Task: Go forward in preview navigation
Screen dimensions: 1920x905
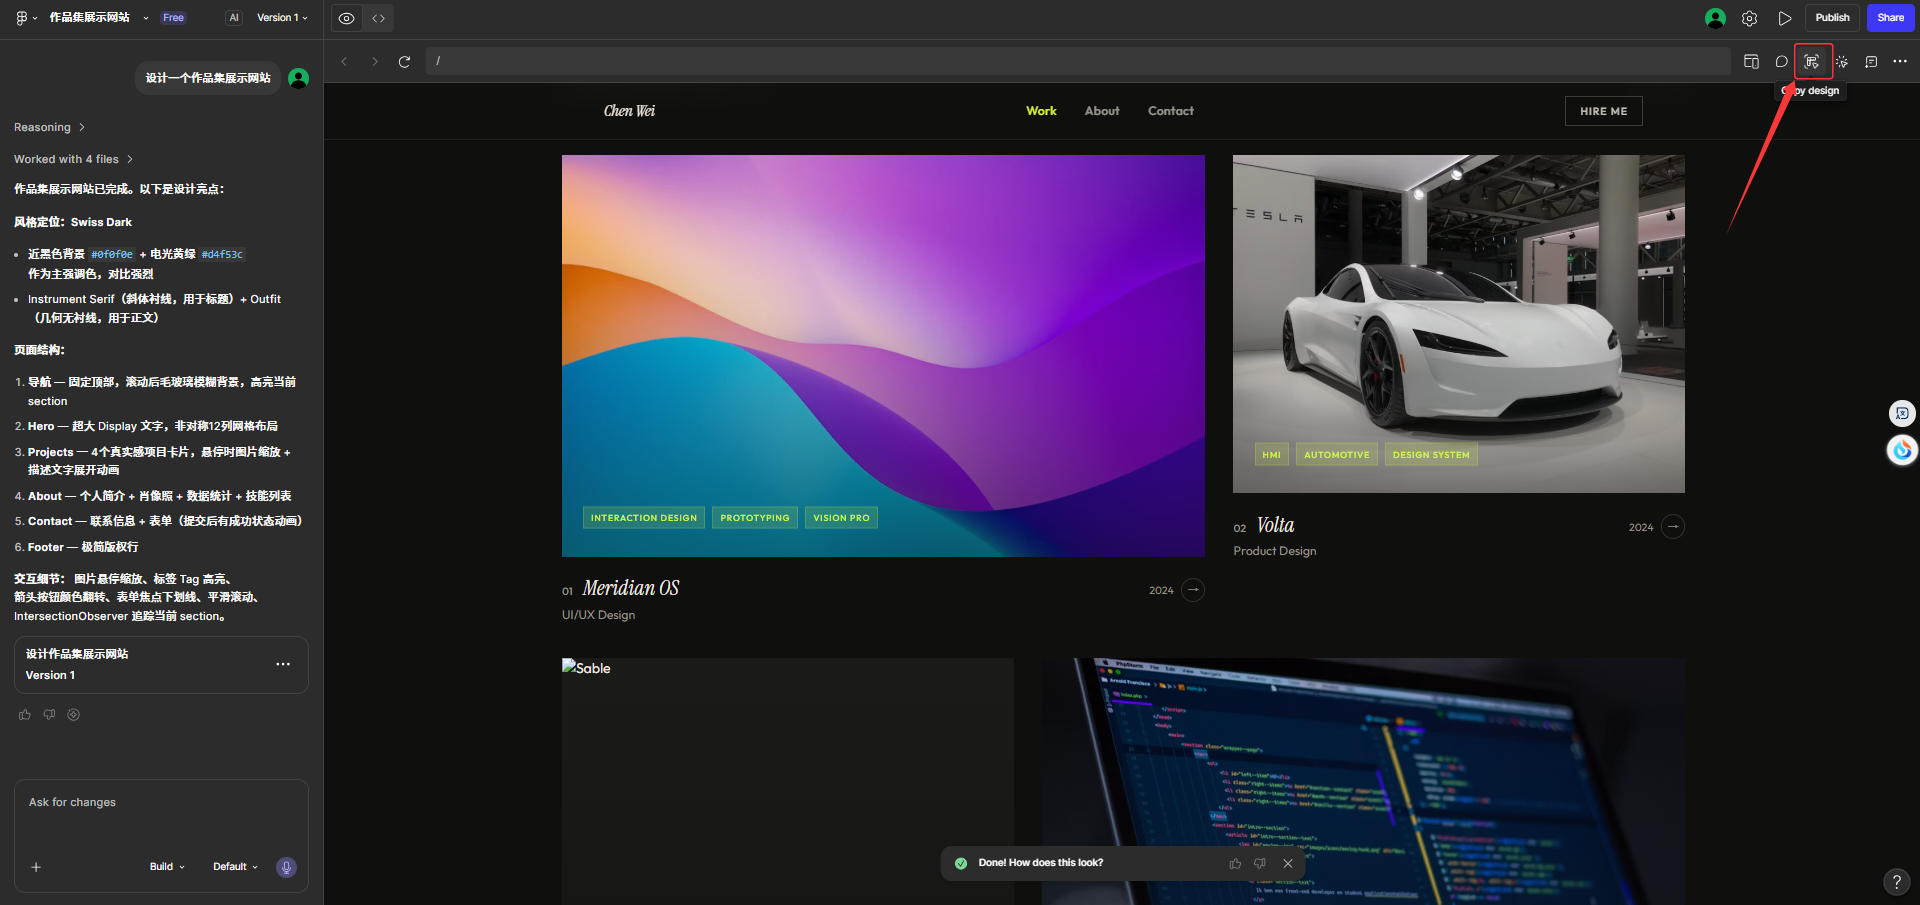Action: 375,62
